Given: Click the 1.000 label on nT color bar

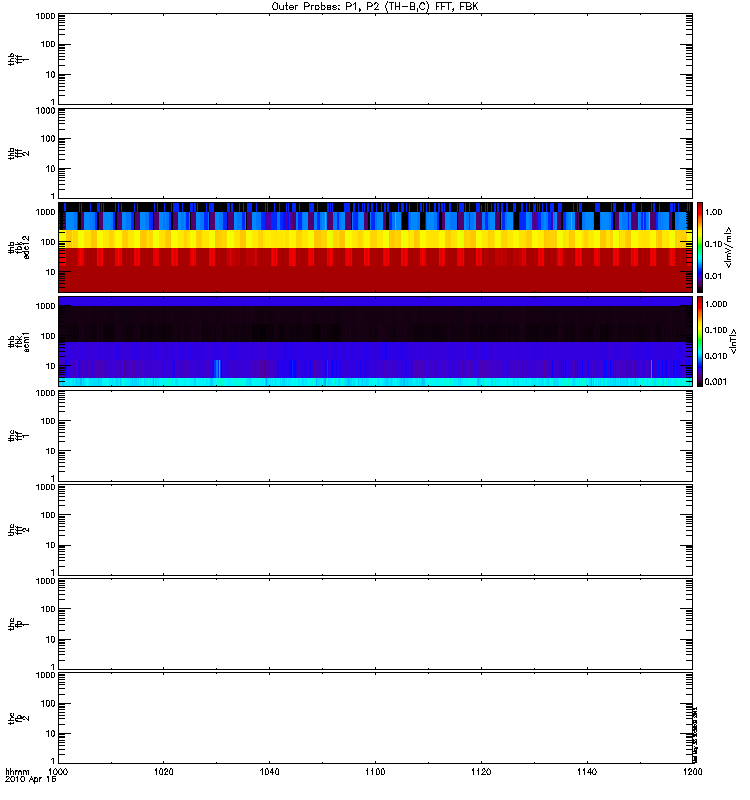Looking at the screenshot, I should click(x=716, y=304).
